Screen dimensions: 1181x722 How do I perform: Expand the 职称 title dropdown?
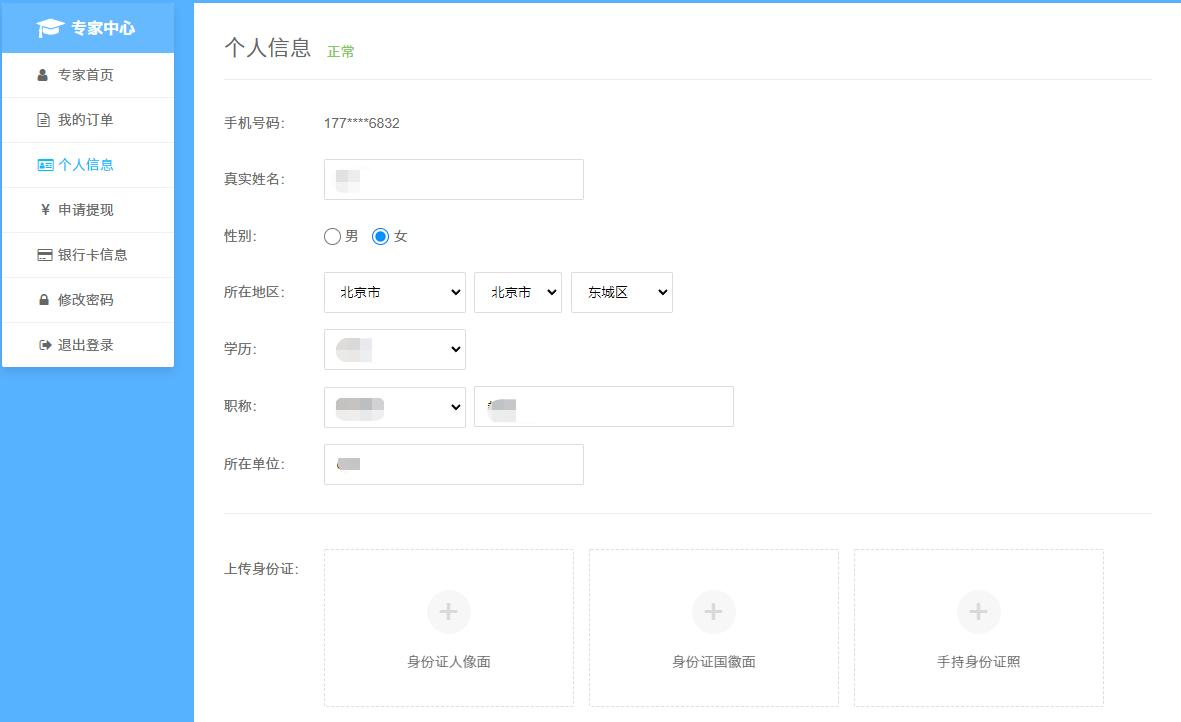pos(395,407)
